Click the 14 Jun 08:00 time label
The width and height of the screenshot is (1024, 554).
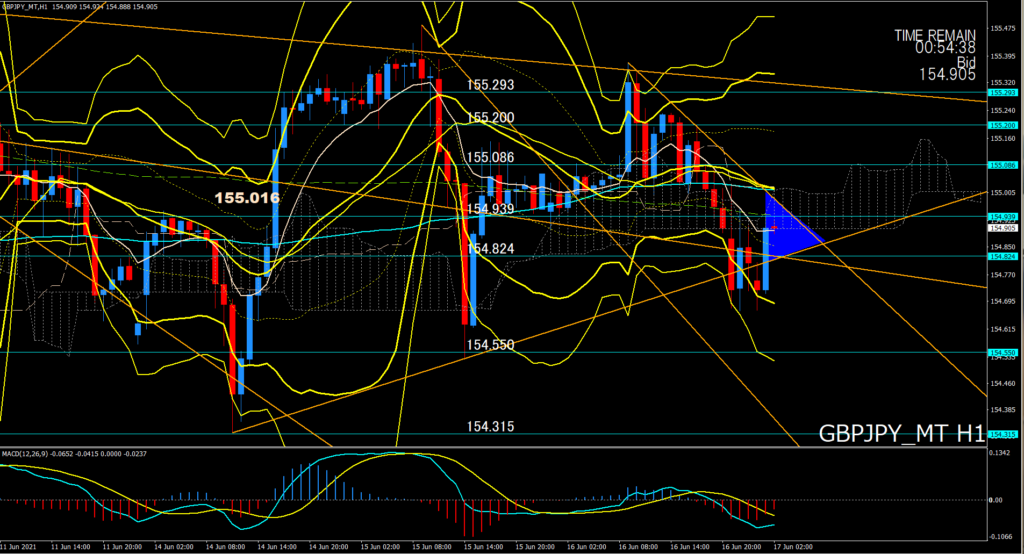pyautogui.click(x=225, y=547)
